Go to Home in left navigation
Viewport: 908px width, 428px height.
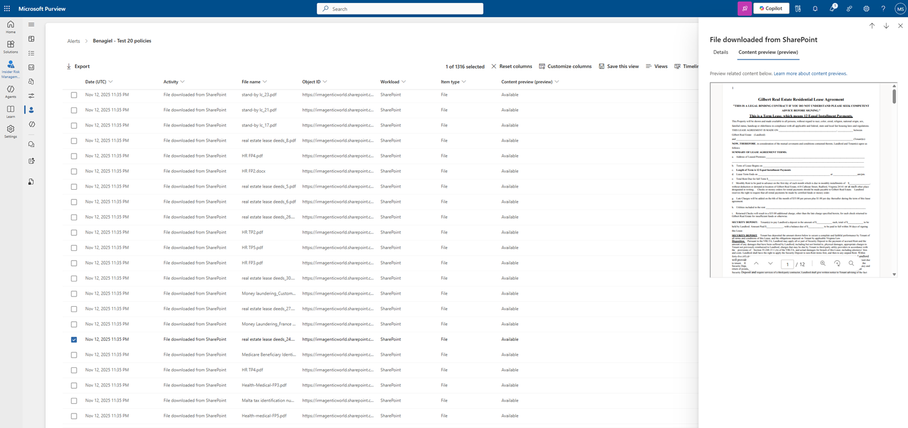click(10, 27)
